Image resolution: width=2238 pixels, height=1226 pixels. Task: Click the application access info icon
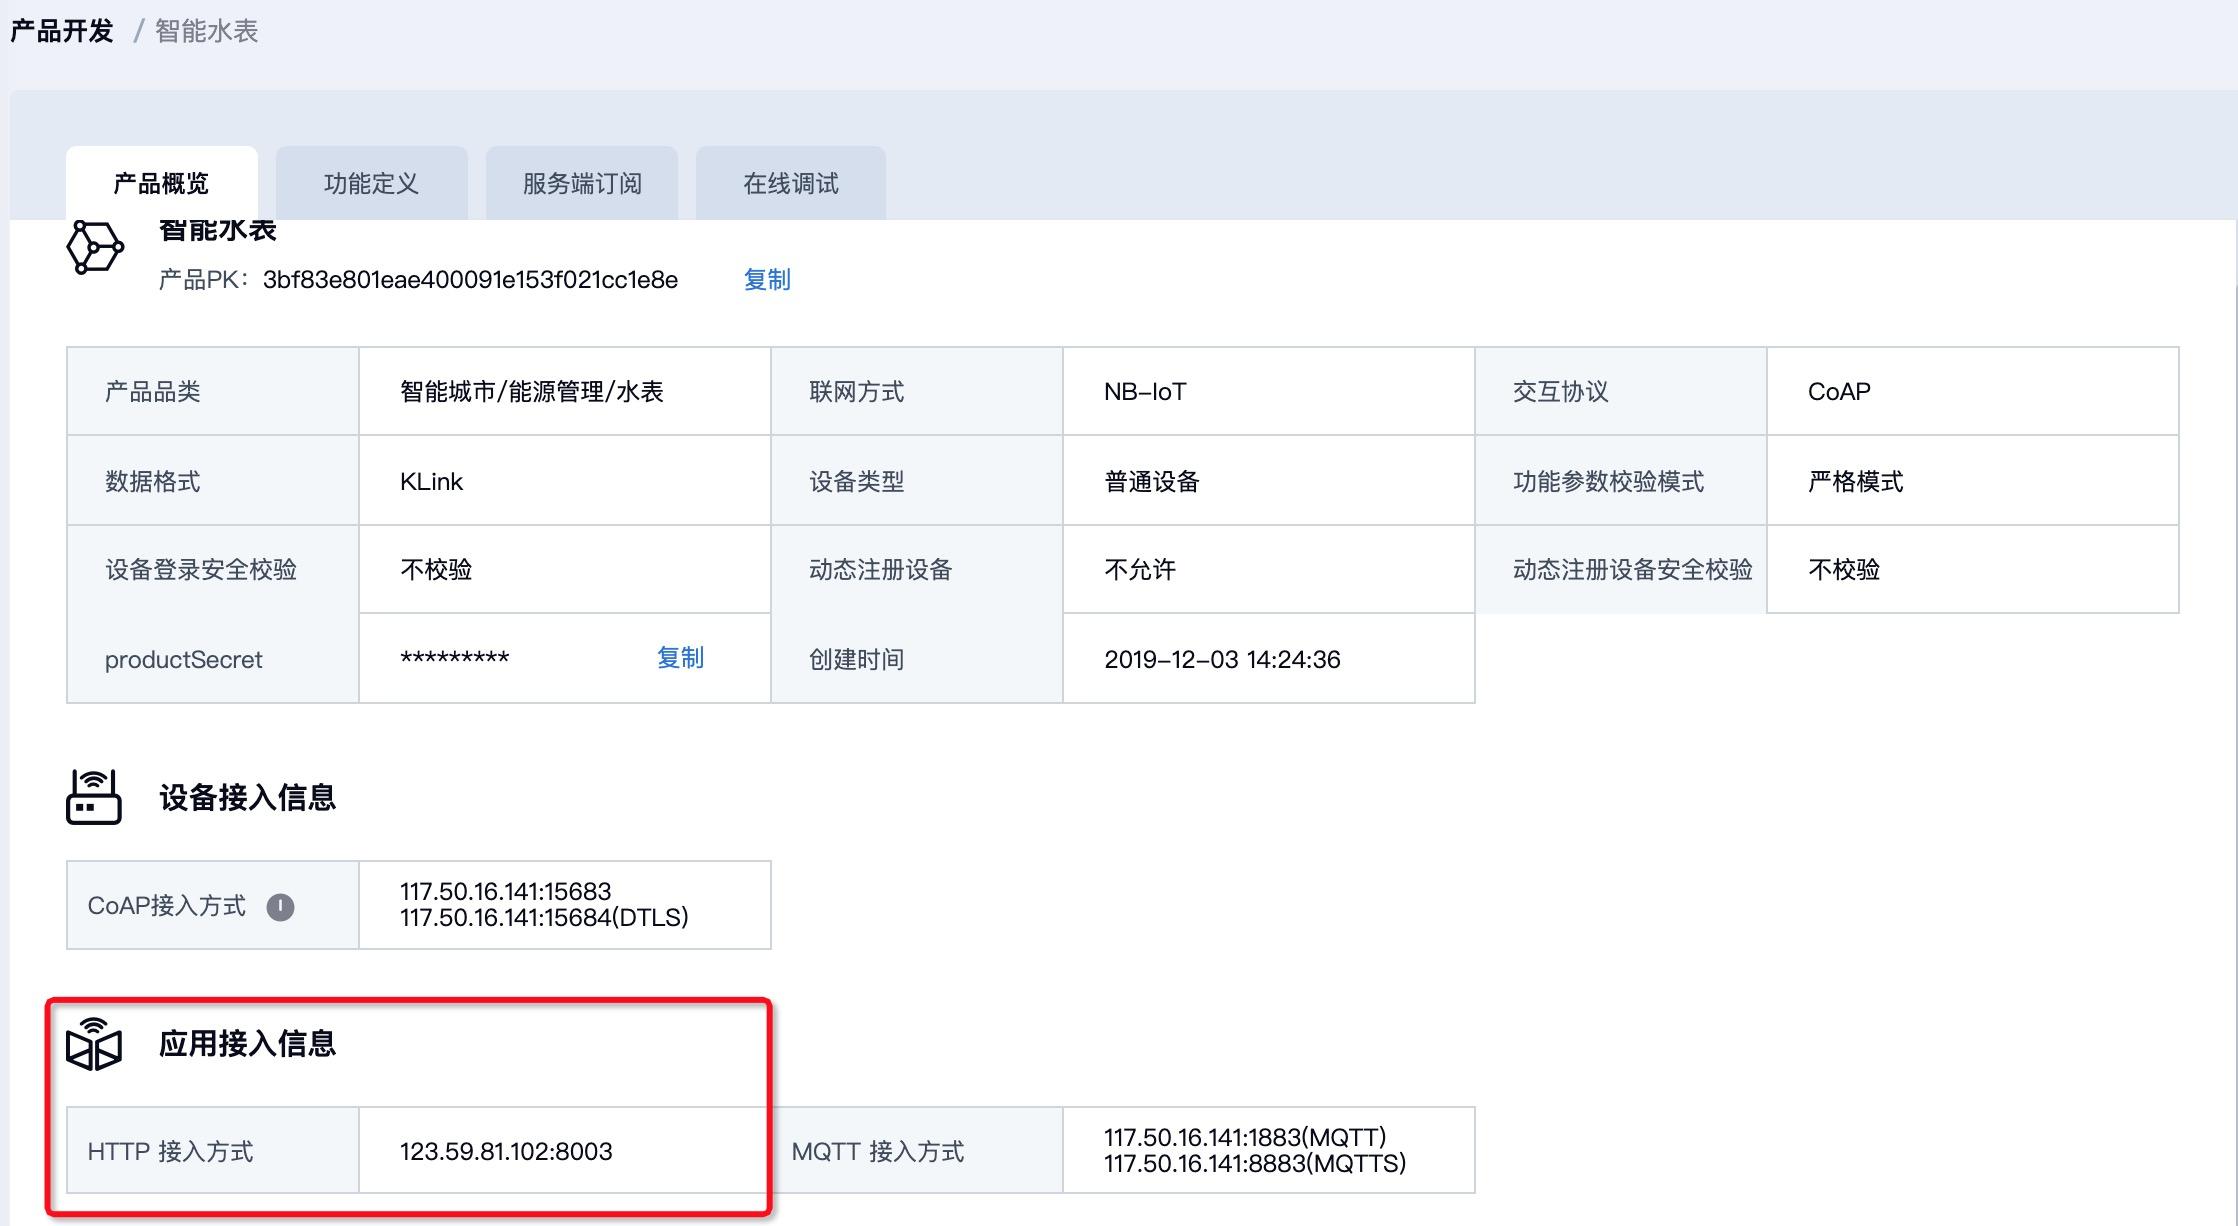94,1044
